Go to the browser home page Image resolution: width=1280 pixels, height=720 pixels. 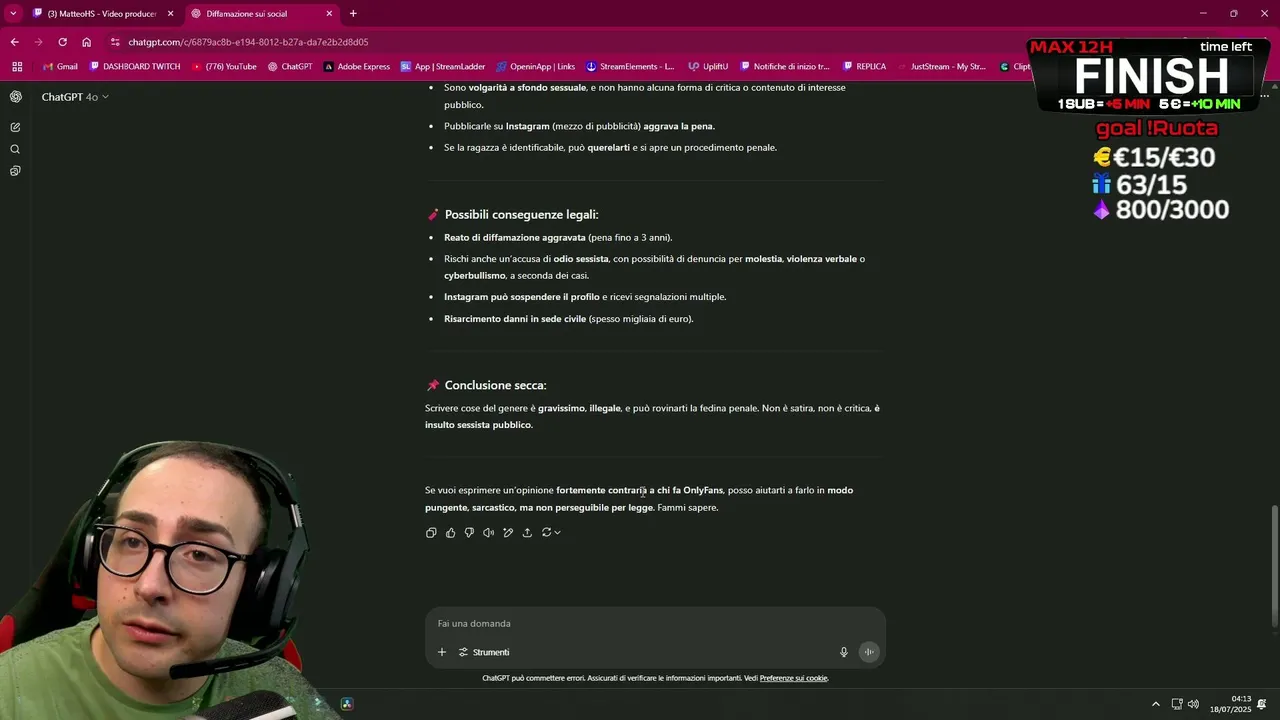[87, 42]
